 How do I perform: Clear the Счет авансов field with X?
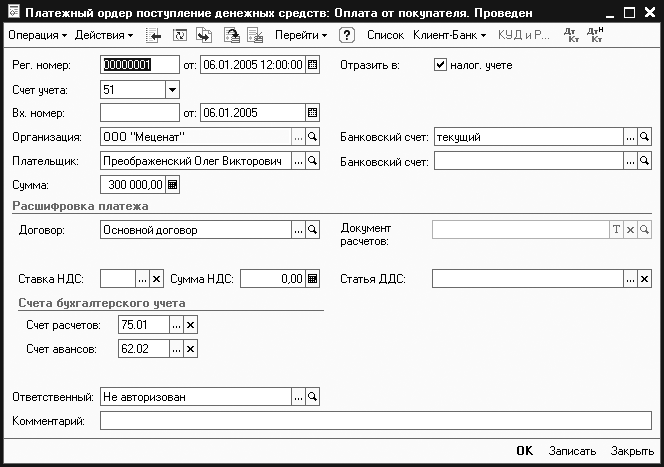point(191,348)
